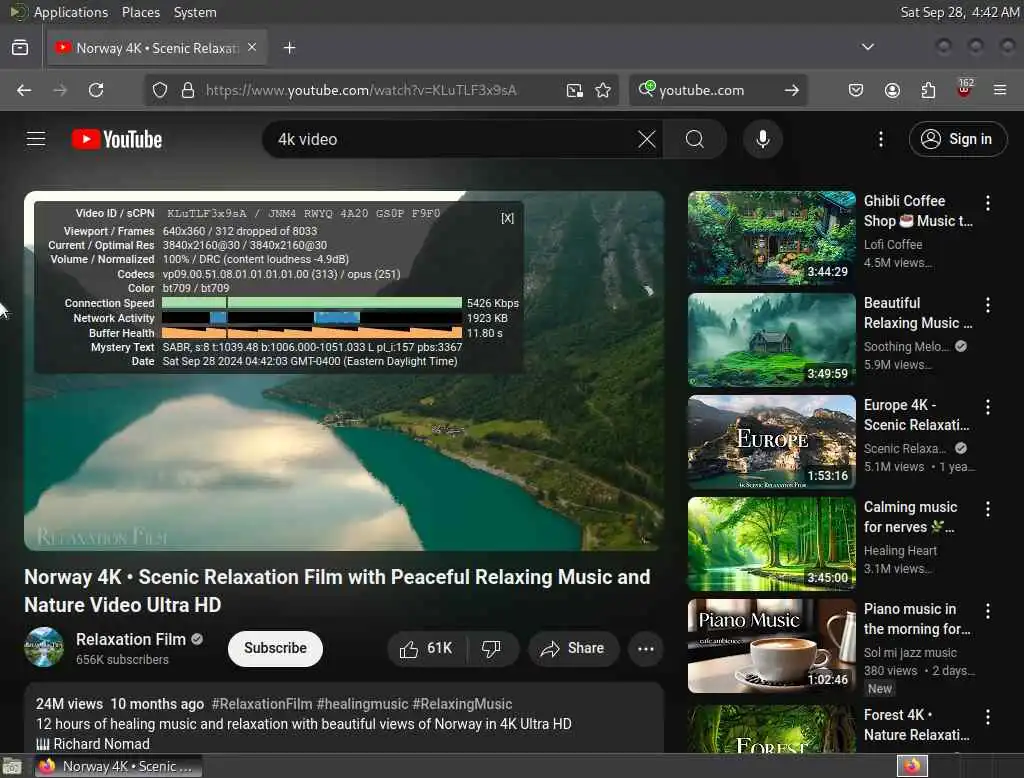
Task: Click the browser address bar URL
Action: click(x=361, y=90)
